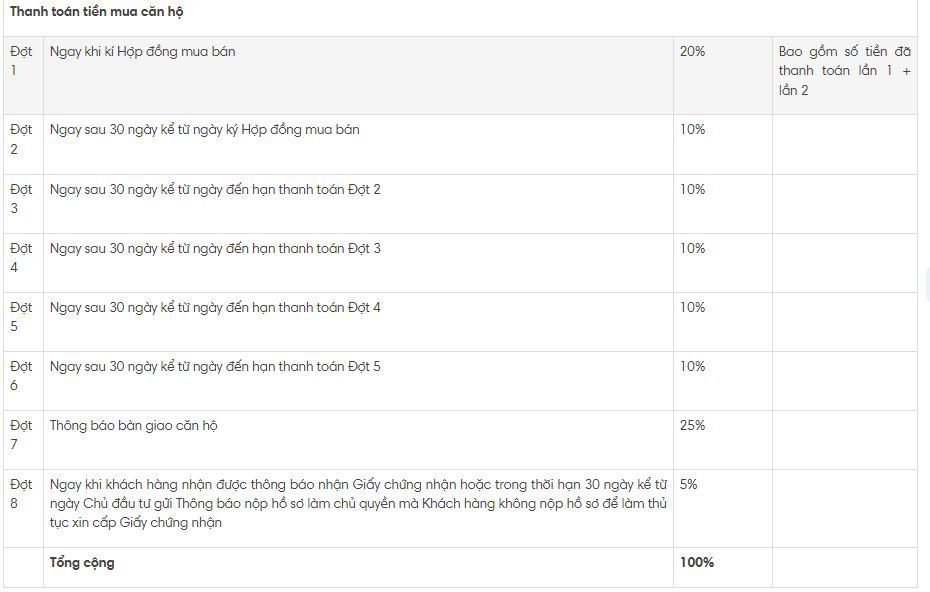This screenshot has width=930, height=592.
Task: Click 'Ngay khi kí Hợp đồng mua bán' cell
Action: [x=142, y=52]
